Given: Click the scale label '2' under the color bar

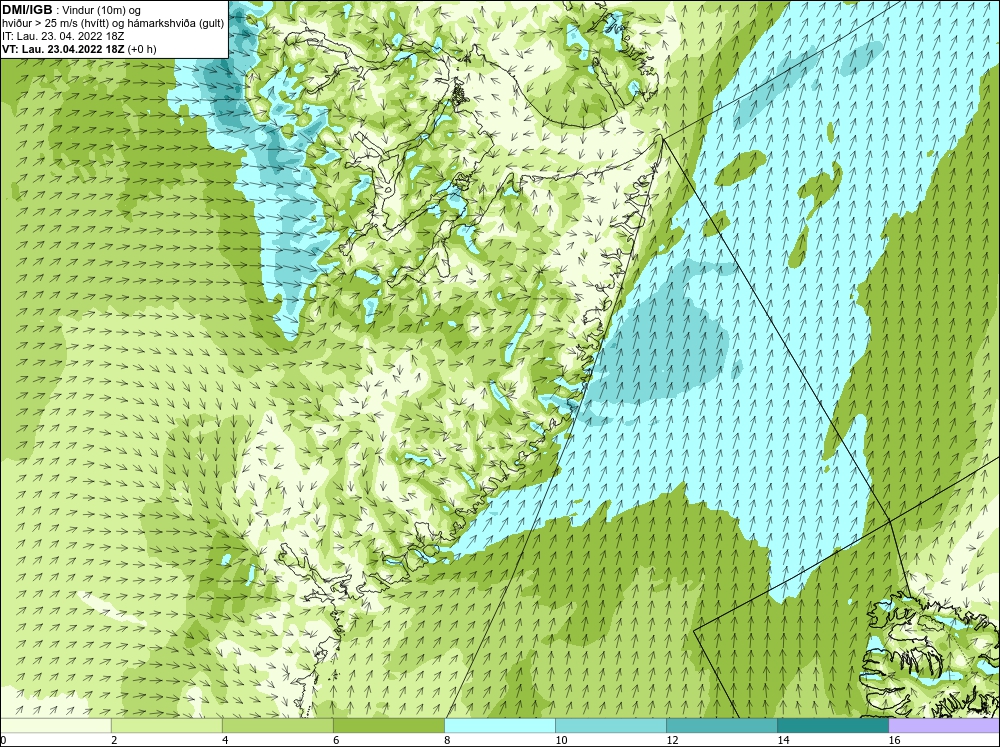Looking at the screenshot, I should coord(115,740).
